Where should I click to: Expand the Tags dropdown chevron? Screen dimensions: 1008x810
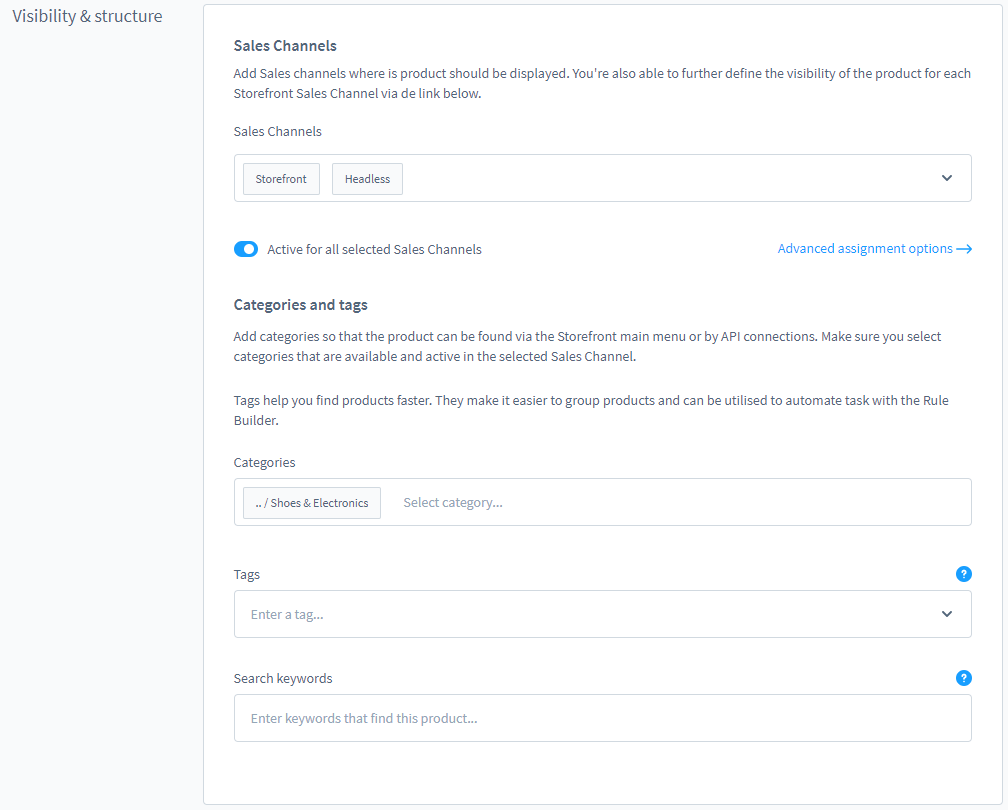pyautogui.click(x=946, y=614)
